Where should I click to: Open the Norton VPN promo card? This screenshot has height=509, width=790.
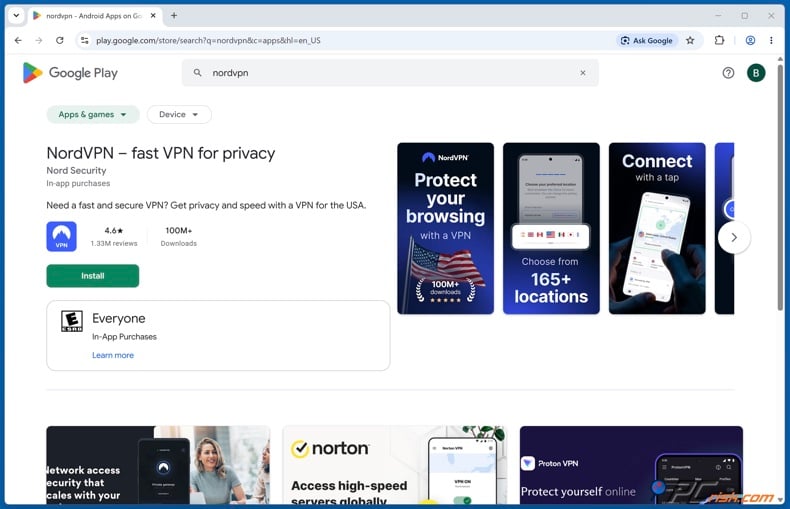pyautogui.click(x=395, y=465)
